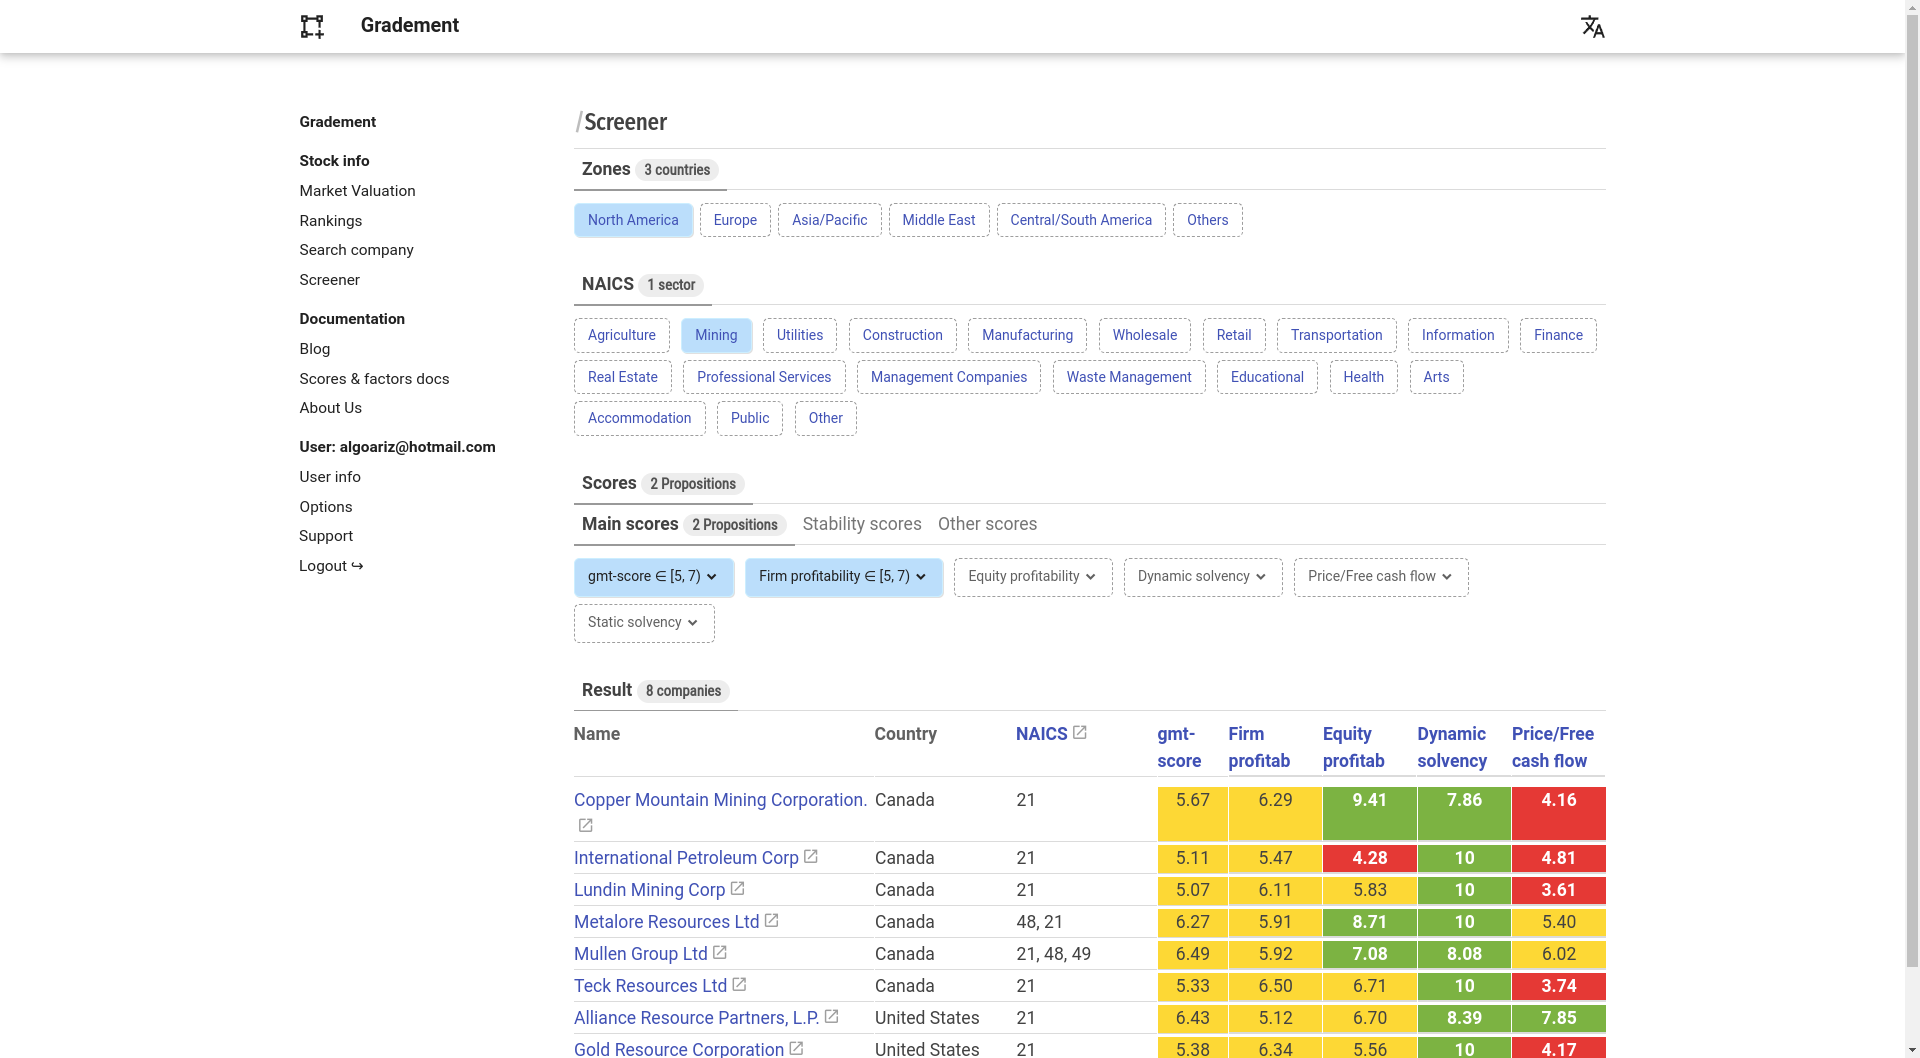The image size is (1920, 1058).
Task: Enable the Professional Services sector filter
Action: (x=764, y=377)
